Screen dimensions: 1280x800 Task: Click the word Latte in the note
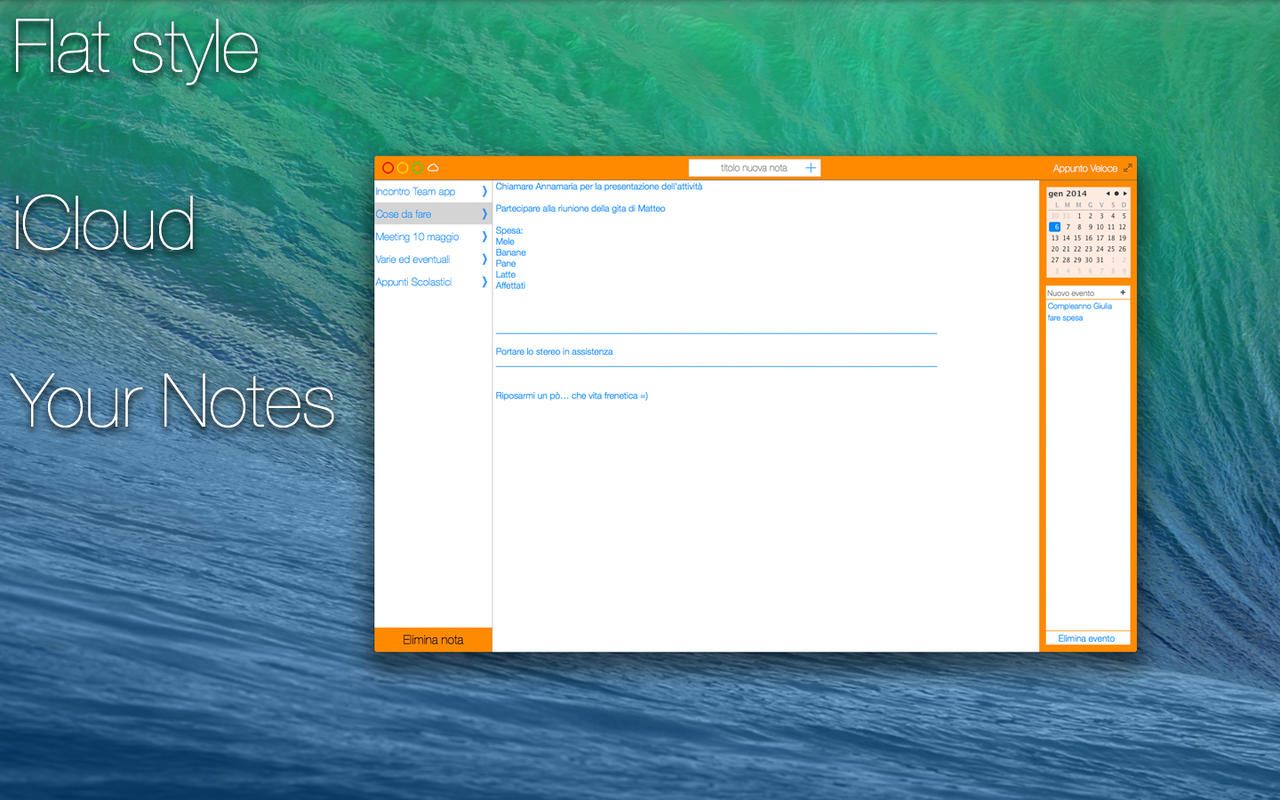coord(506,275)
